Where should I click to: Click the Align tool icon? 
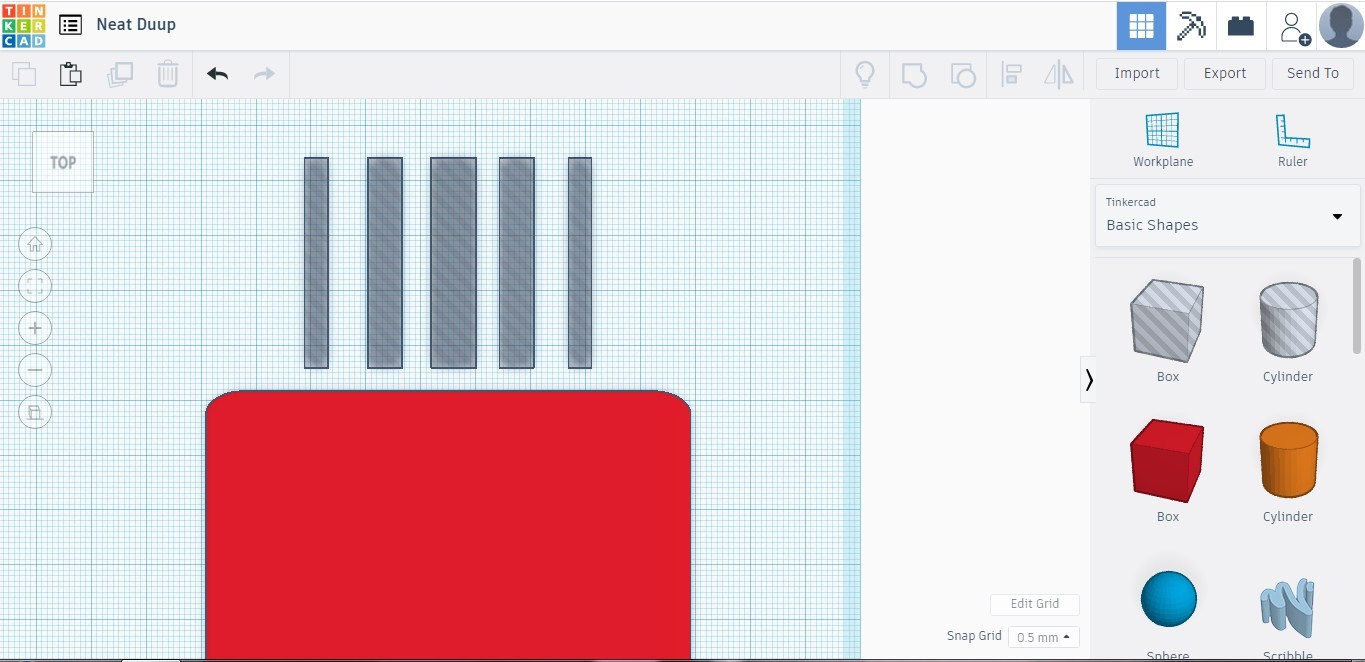point(1011,74)
